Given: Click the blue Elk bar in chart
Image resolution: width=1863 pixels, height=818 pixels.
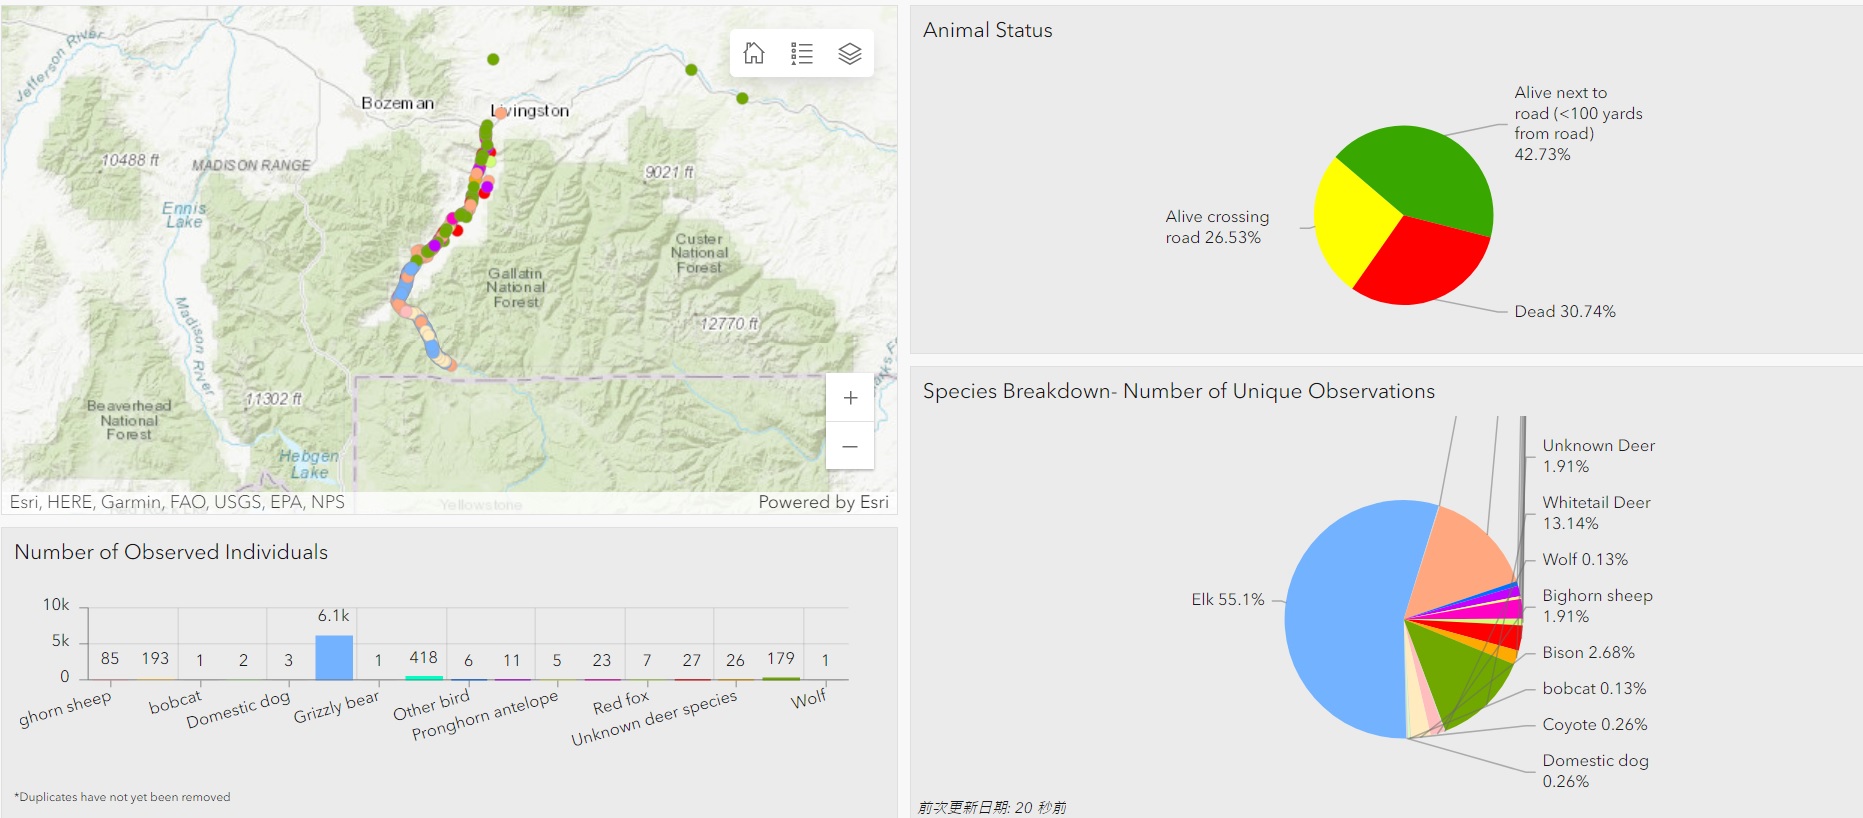Looking at the screenshot, I should tap(334, 657).
